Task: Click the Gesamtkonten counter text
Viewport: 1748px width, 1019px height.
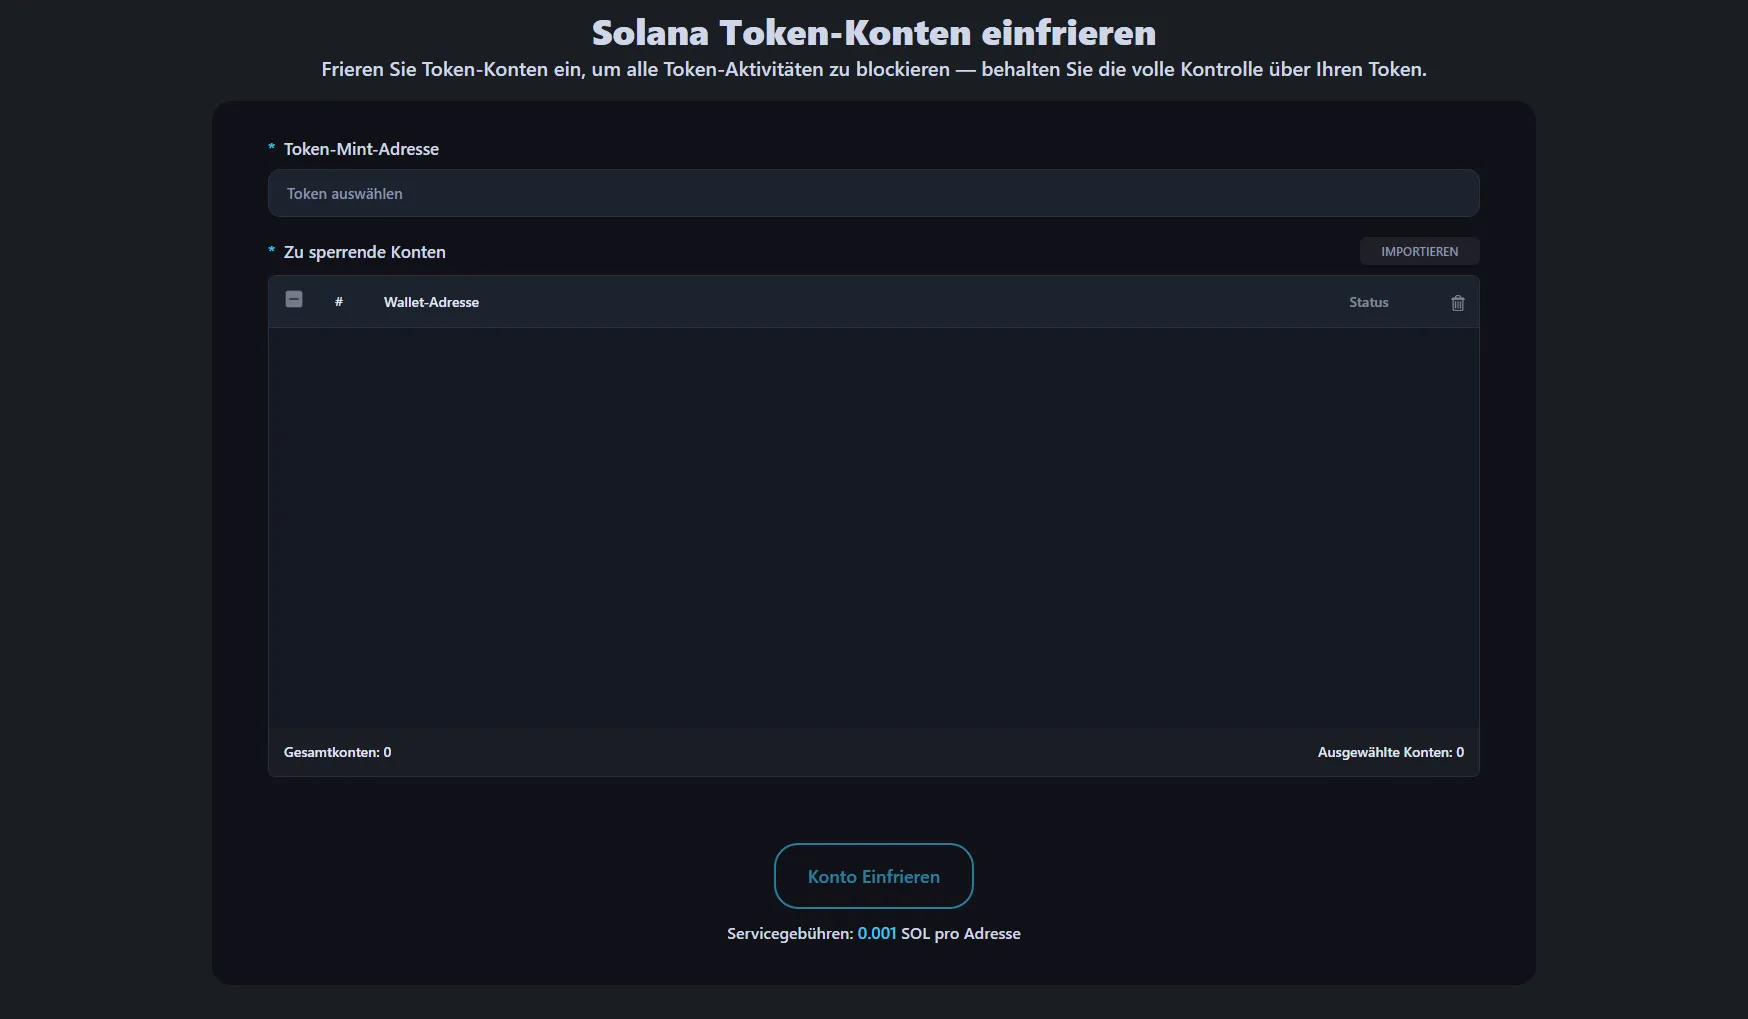Action: [x=337, y=752]
